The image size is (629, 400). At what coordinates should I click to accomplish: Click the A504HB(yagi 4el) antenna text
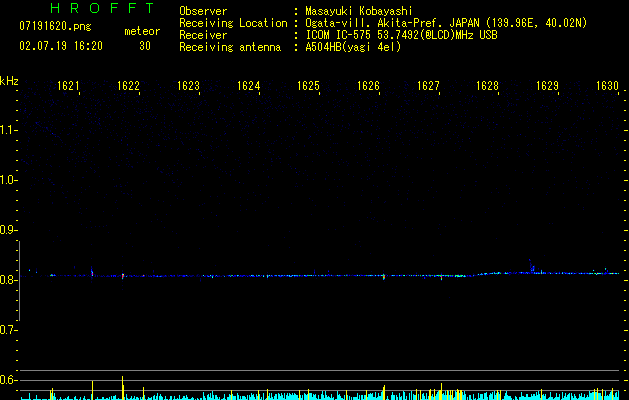click(x=353, y=47)
